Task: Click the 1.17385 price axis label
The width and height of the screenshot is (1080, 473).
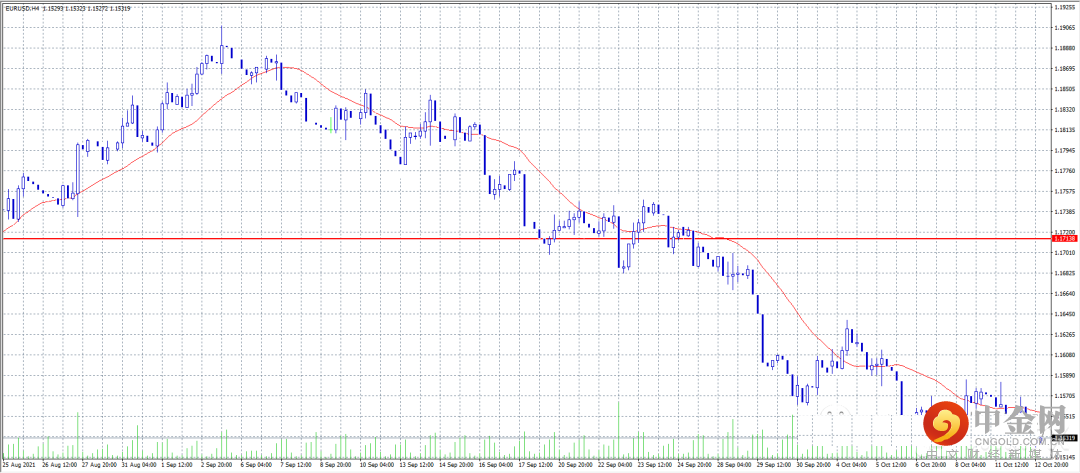Action: (1064, 211)
